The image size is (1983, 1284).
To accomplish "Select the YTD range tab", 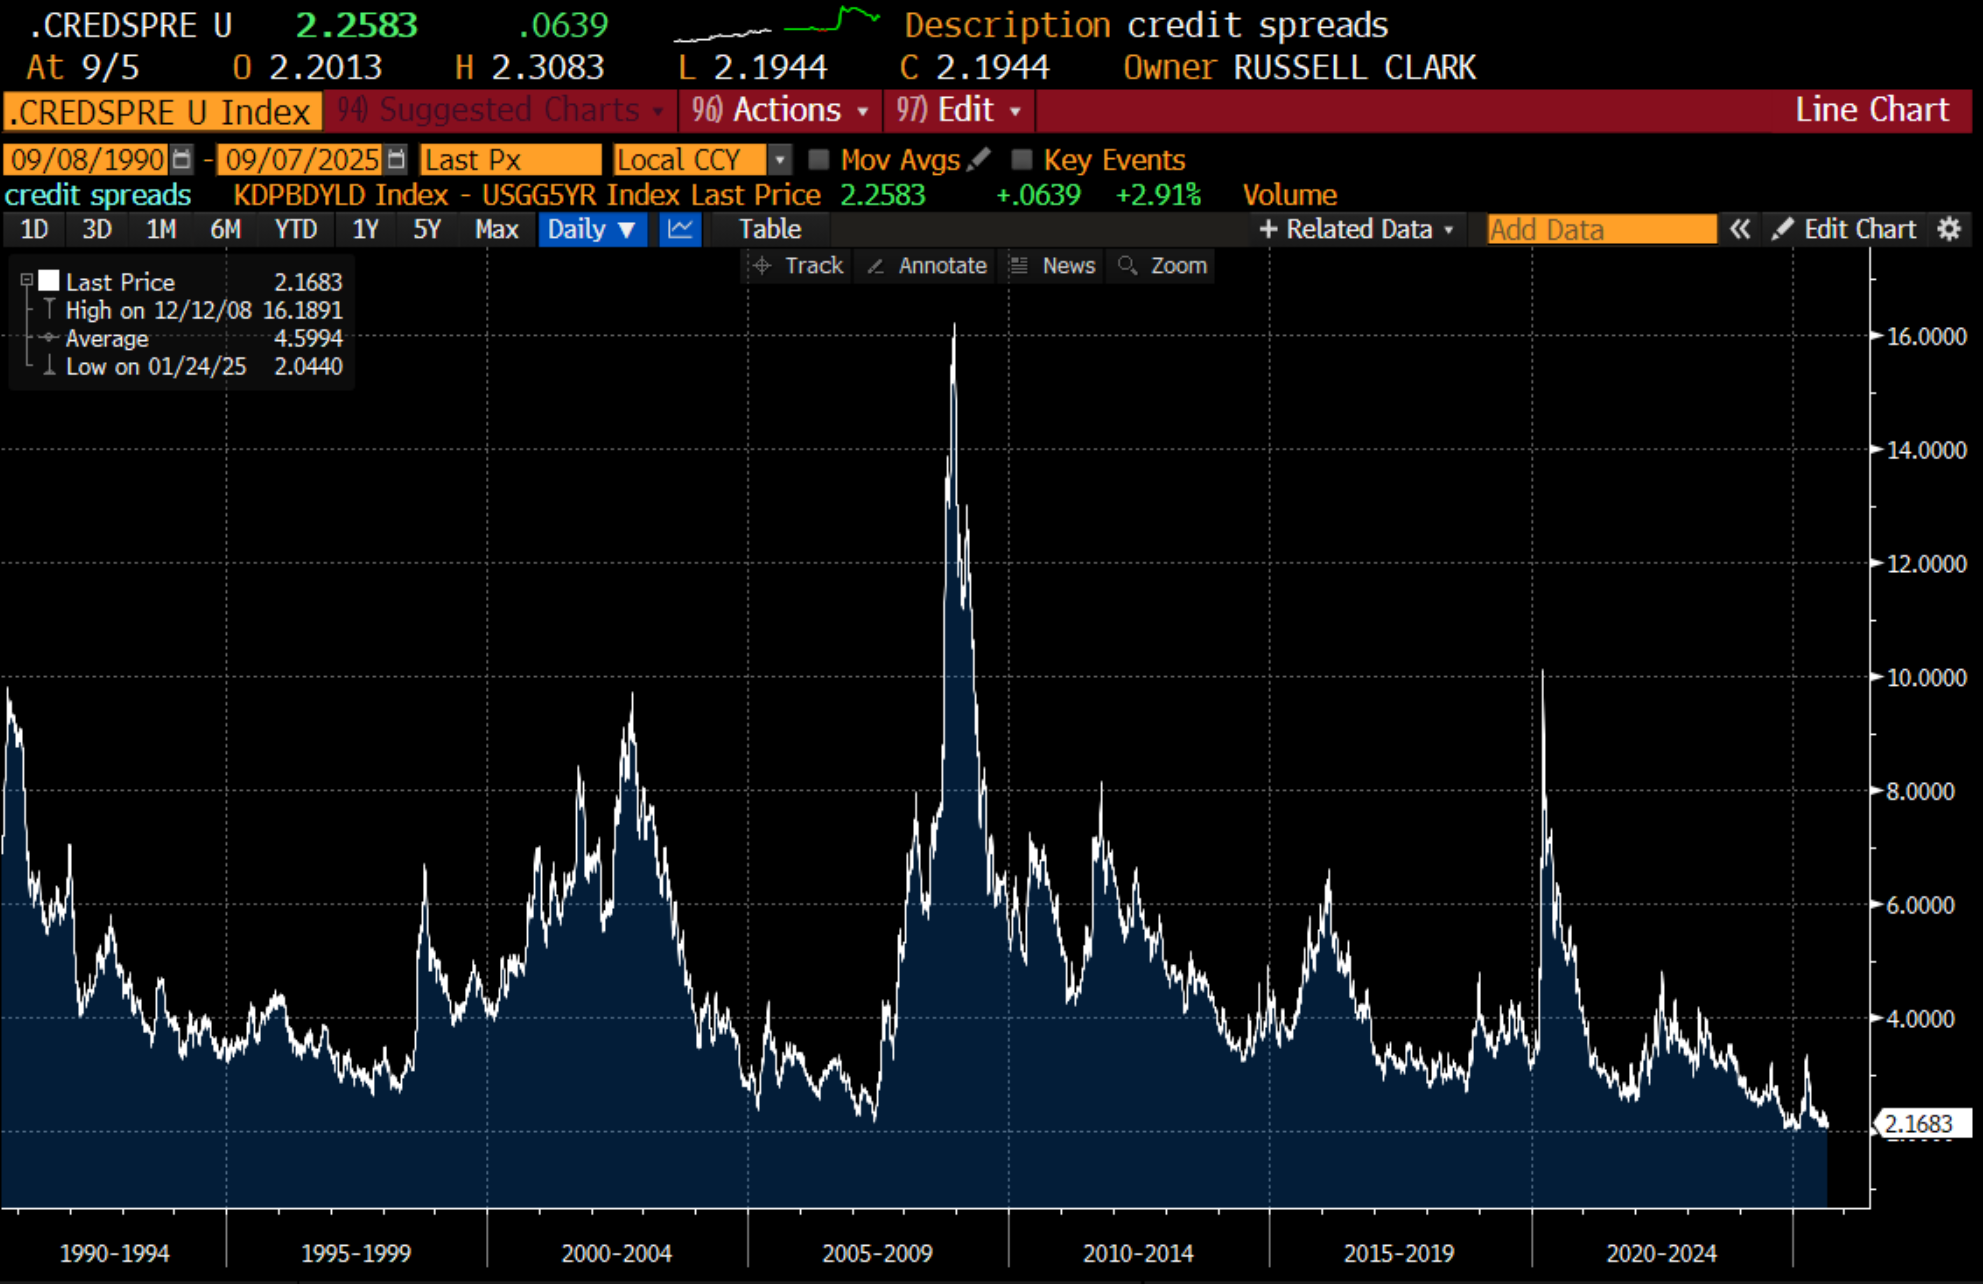I will 296,229.
